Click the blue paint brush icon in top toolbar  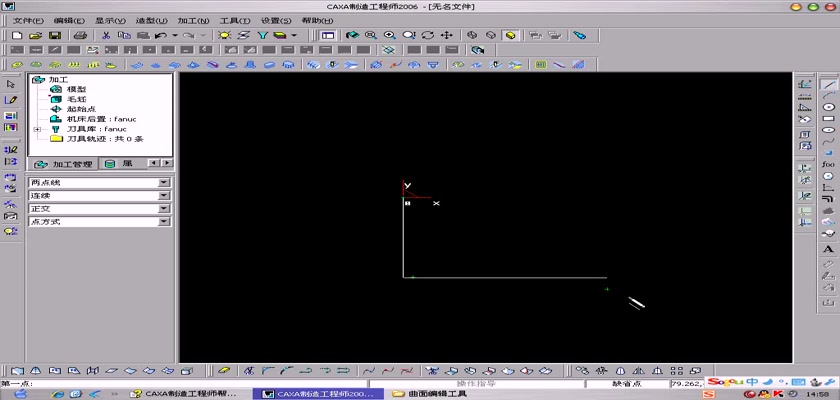580,35
